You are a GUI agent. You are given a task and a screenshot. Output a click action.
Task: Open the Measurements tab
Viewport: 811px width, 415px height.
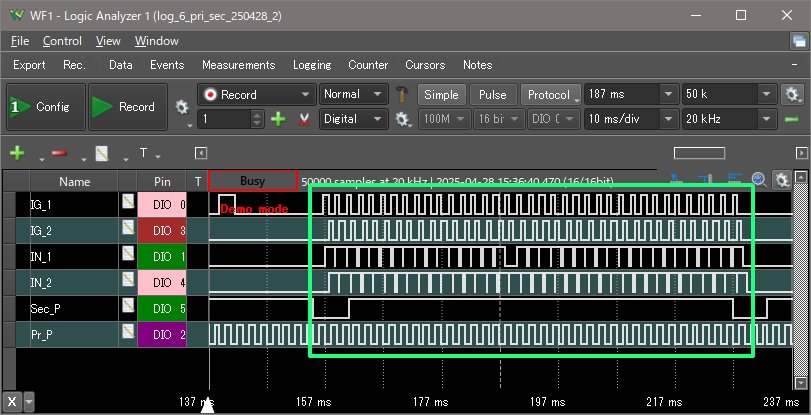coord(238,65)
